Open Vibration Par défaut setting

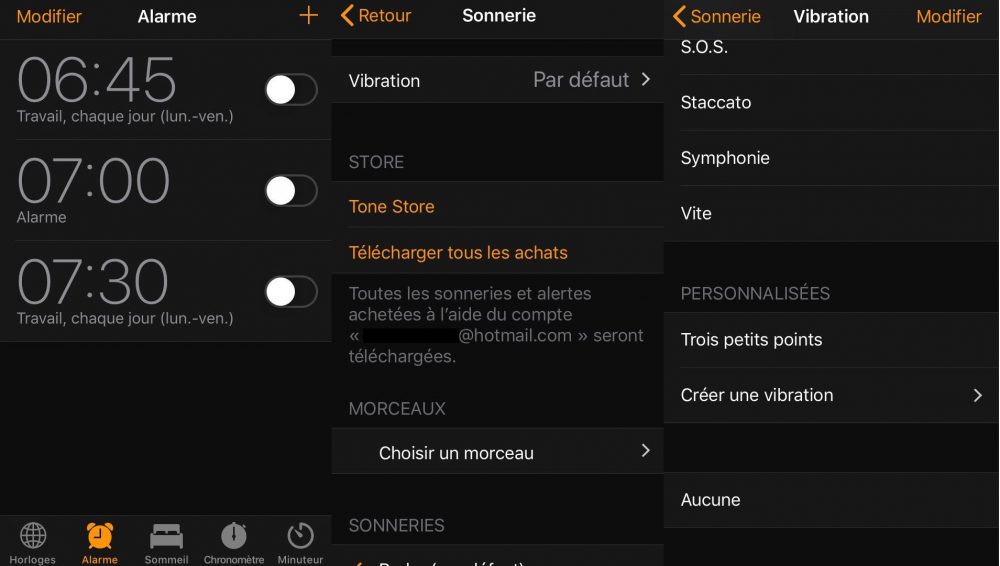(x=498, y=80)
